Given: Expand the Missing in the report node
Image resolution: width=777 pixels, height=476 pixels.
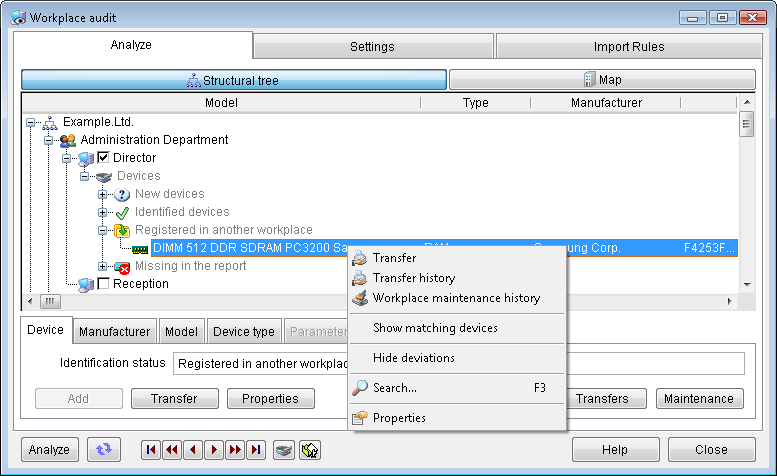Looking at the screenshot, I should coord(103,266).
